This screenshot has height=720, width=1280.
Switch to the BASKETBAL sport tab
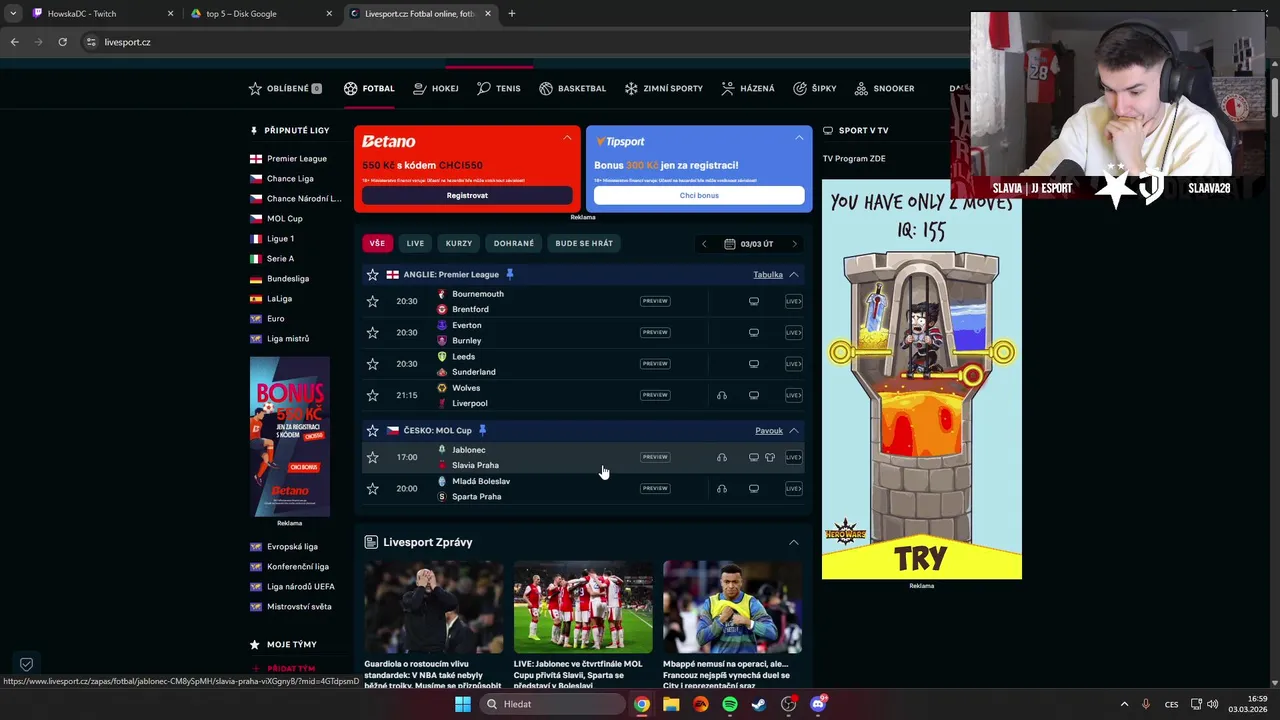click(573, 88)
